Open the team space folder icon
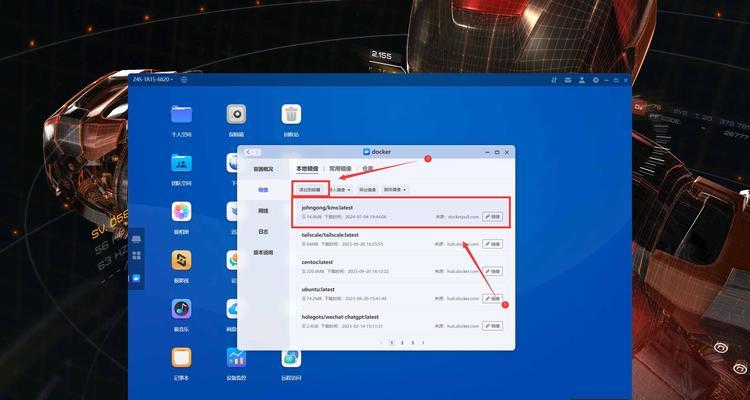 click(x=181, y=163)
